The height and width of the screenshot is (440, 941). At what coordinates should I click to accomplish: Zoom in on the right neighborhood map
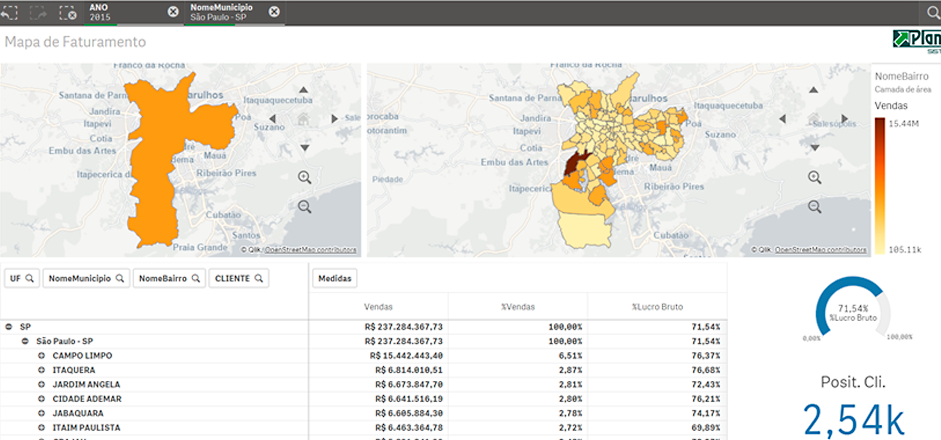pyautogui.click(x=815, y=178)
